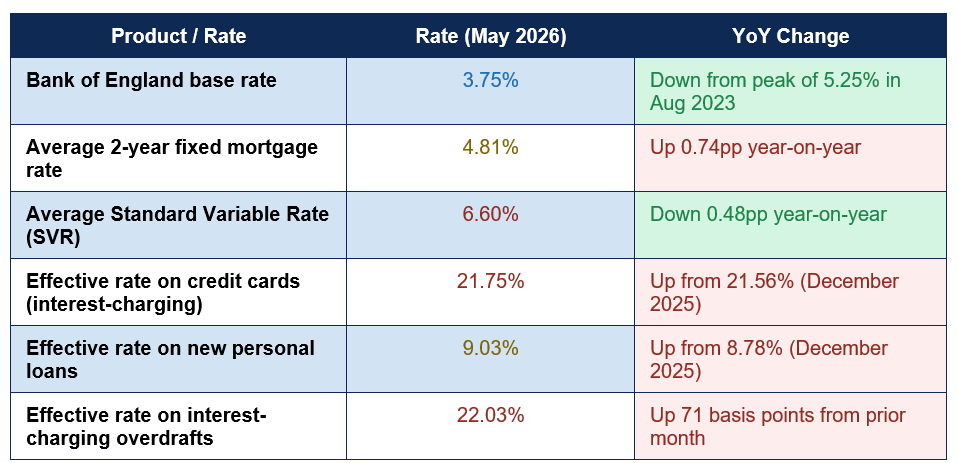Image resolution: width=958 pixels, height=463 pixels.
Task: Click the Average Standard Variable Rate (SVR) cell
Action: tap(178, 225)
